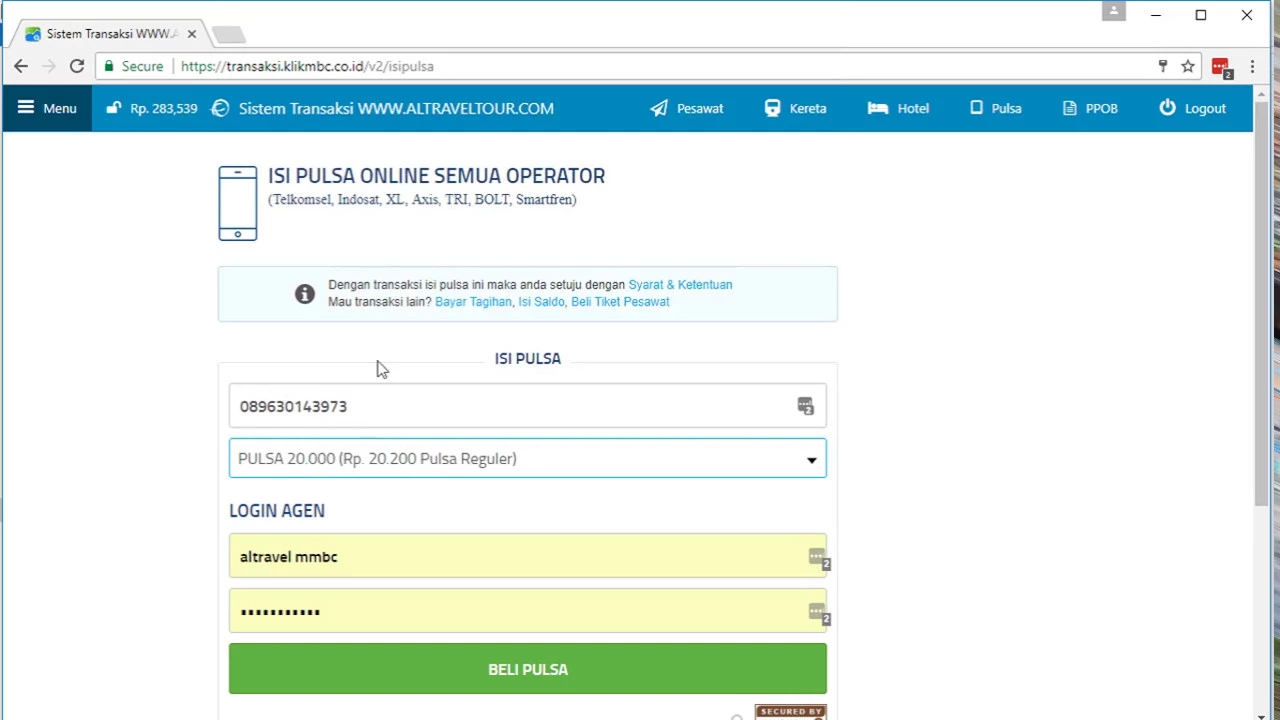Screen dimensions: 1280x720
Task: Open Beli Tiket Pesawat link
Action: (620, 302)
